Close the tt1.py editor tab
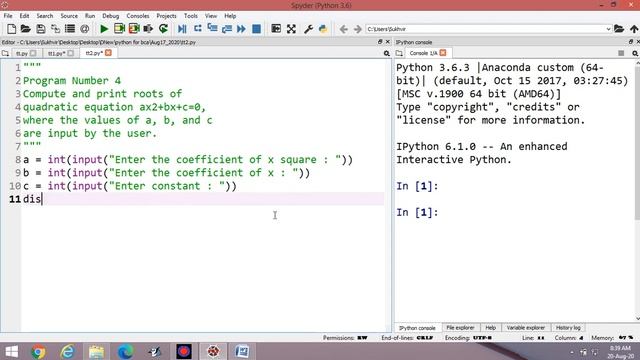The width and height of the screenshot is (640, 360). pyautogui.click(x=71, y=53)
